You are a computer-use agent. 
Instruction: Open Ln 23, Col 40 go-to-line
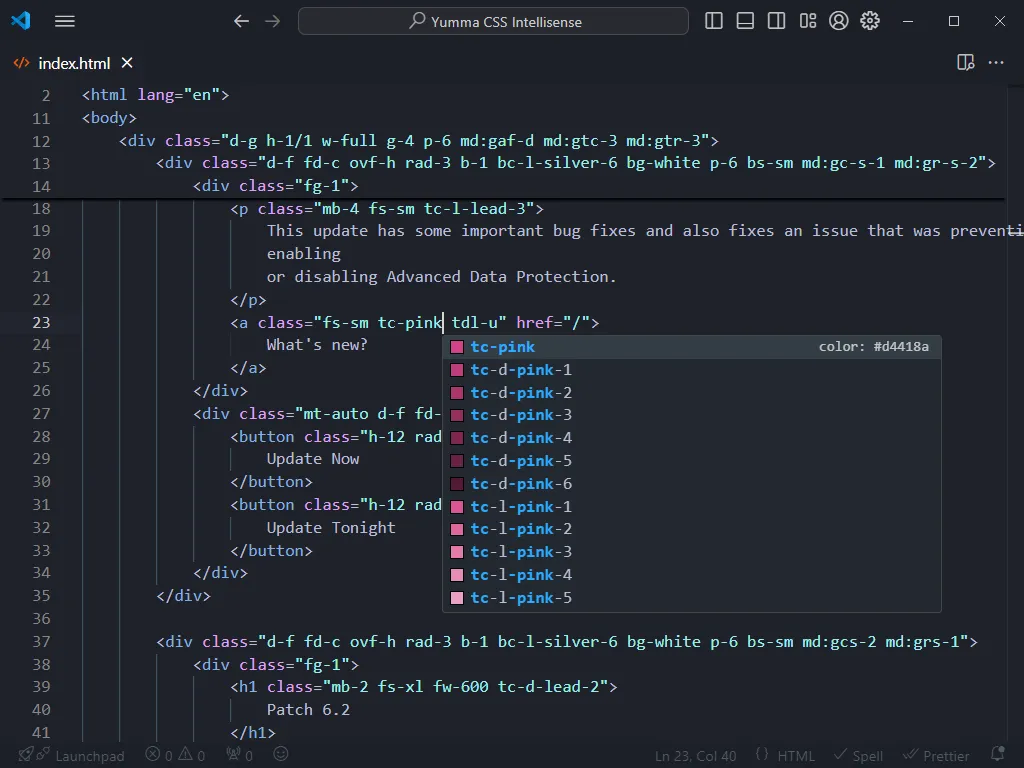tap(696, 756)
